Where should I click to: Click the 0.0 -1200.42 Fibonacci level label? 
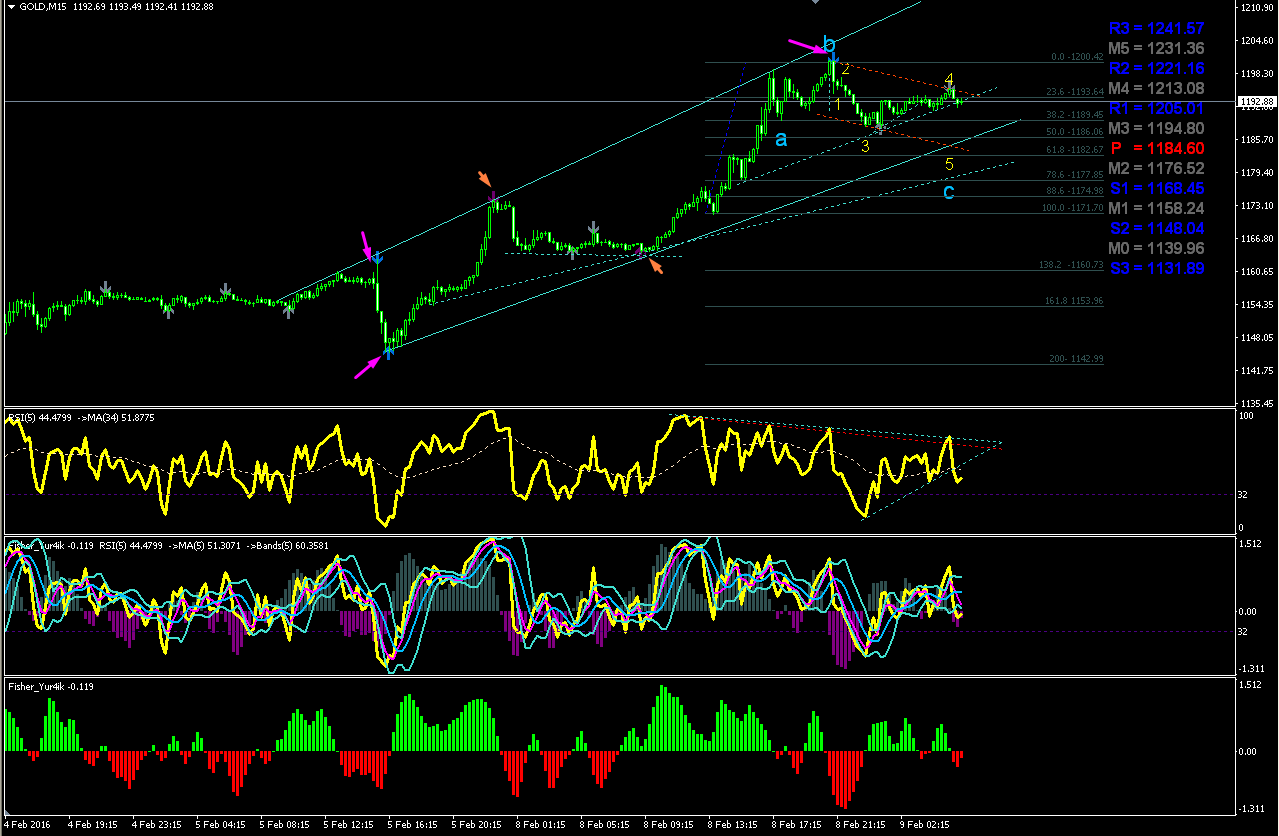click(x=1077, y=57)
